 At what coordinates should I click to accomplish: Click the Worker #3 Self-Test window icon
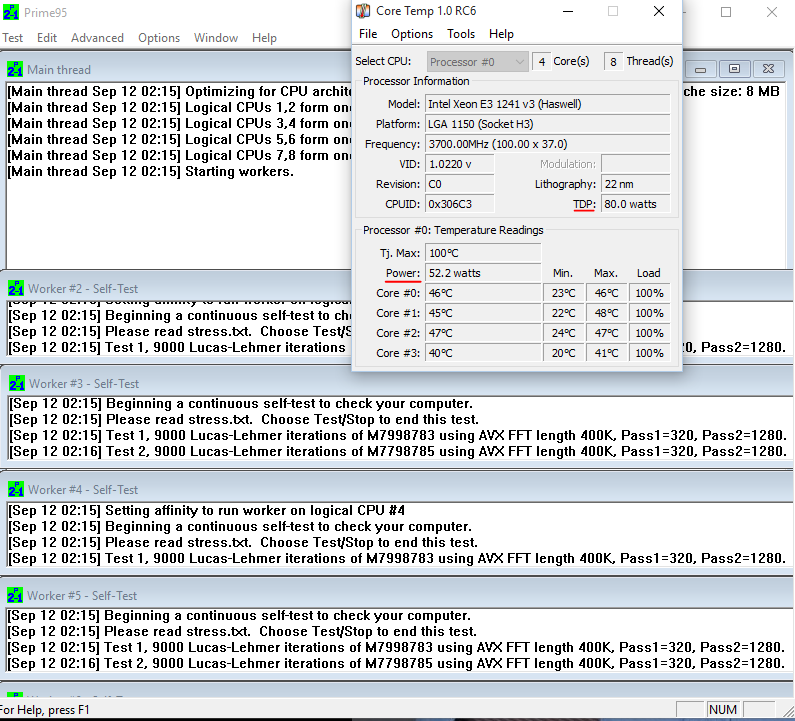tap(17, 383)
